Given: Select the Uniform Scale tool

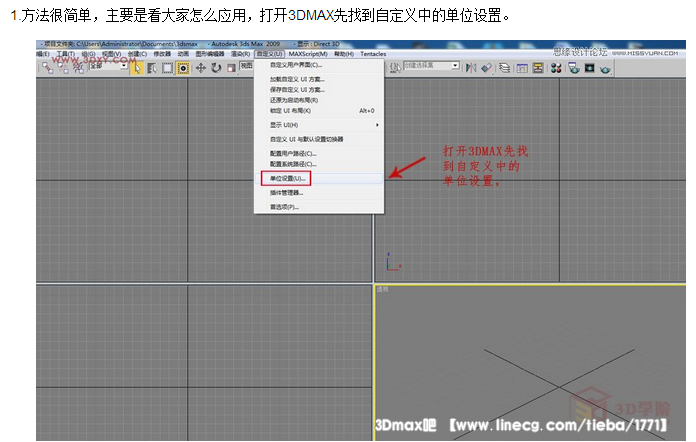Looking at the screenshot, I should pos(231,68).
